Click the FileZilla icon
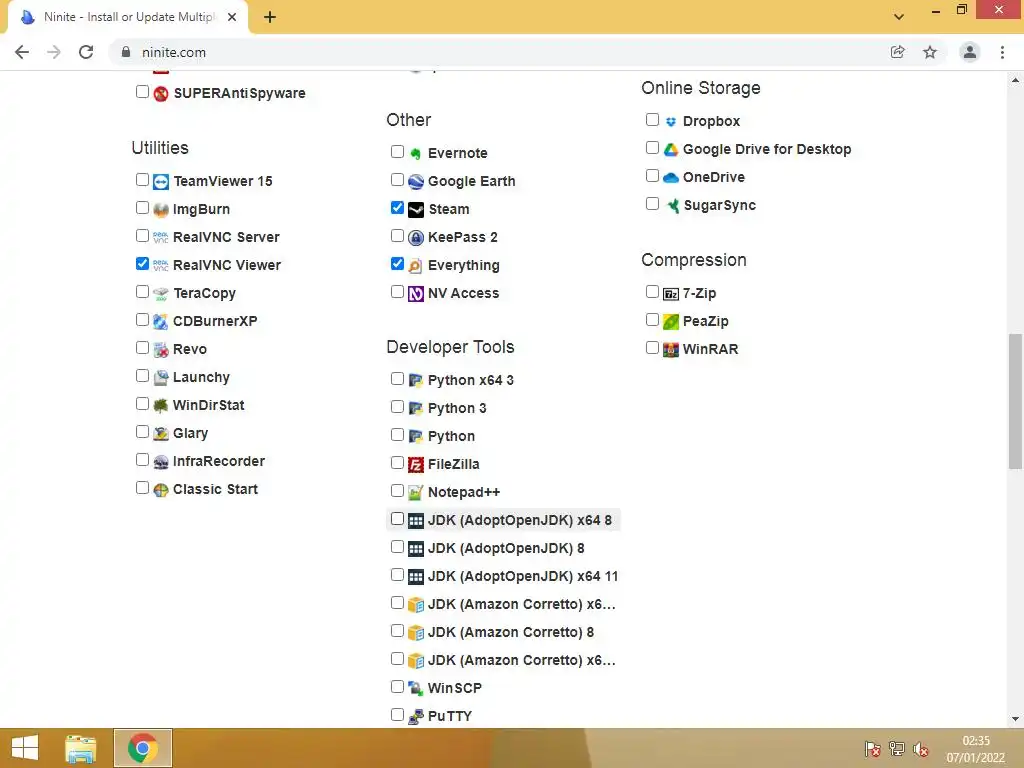 [415, 465]
